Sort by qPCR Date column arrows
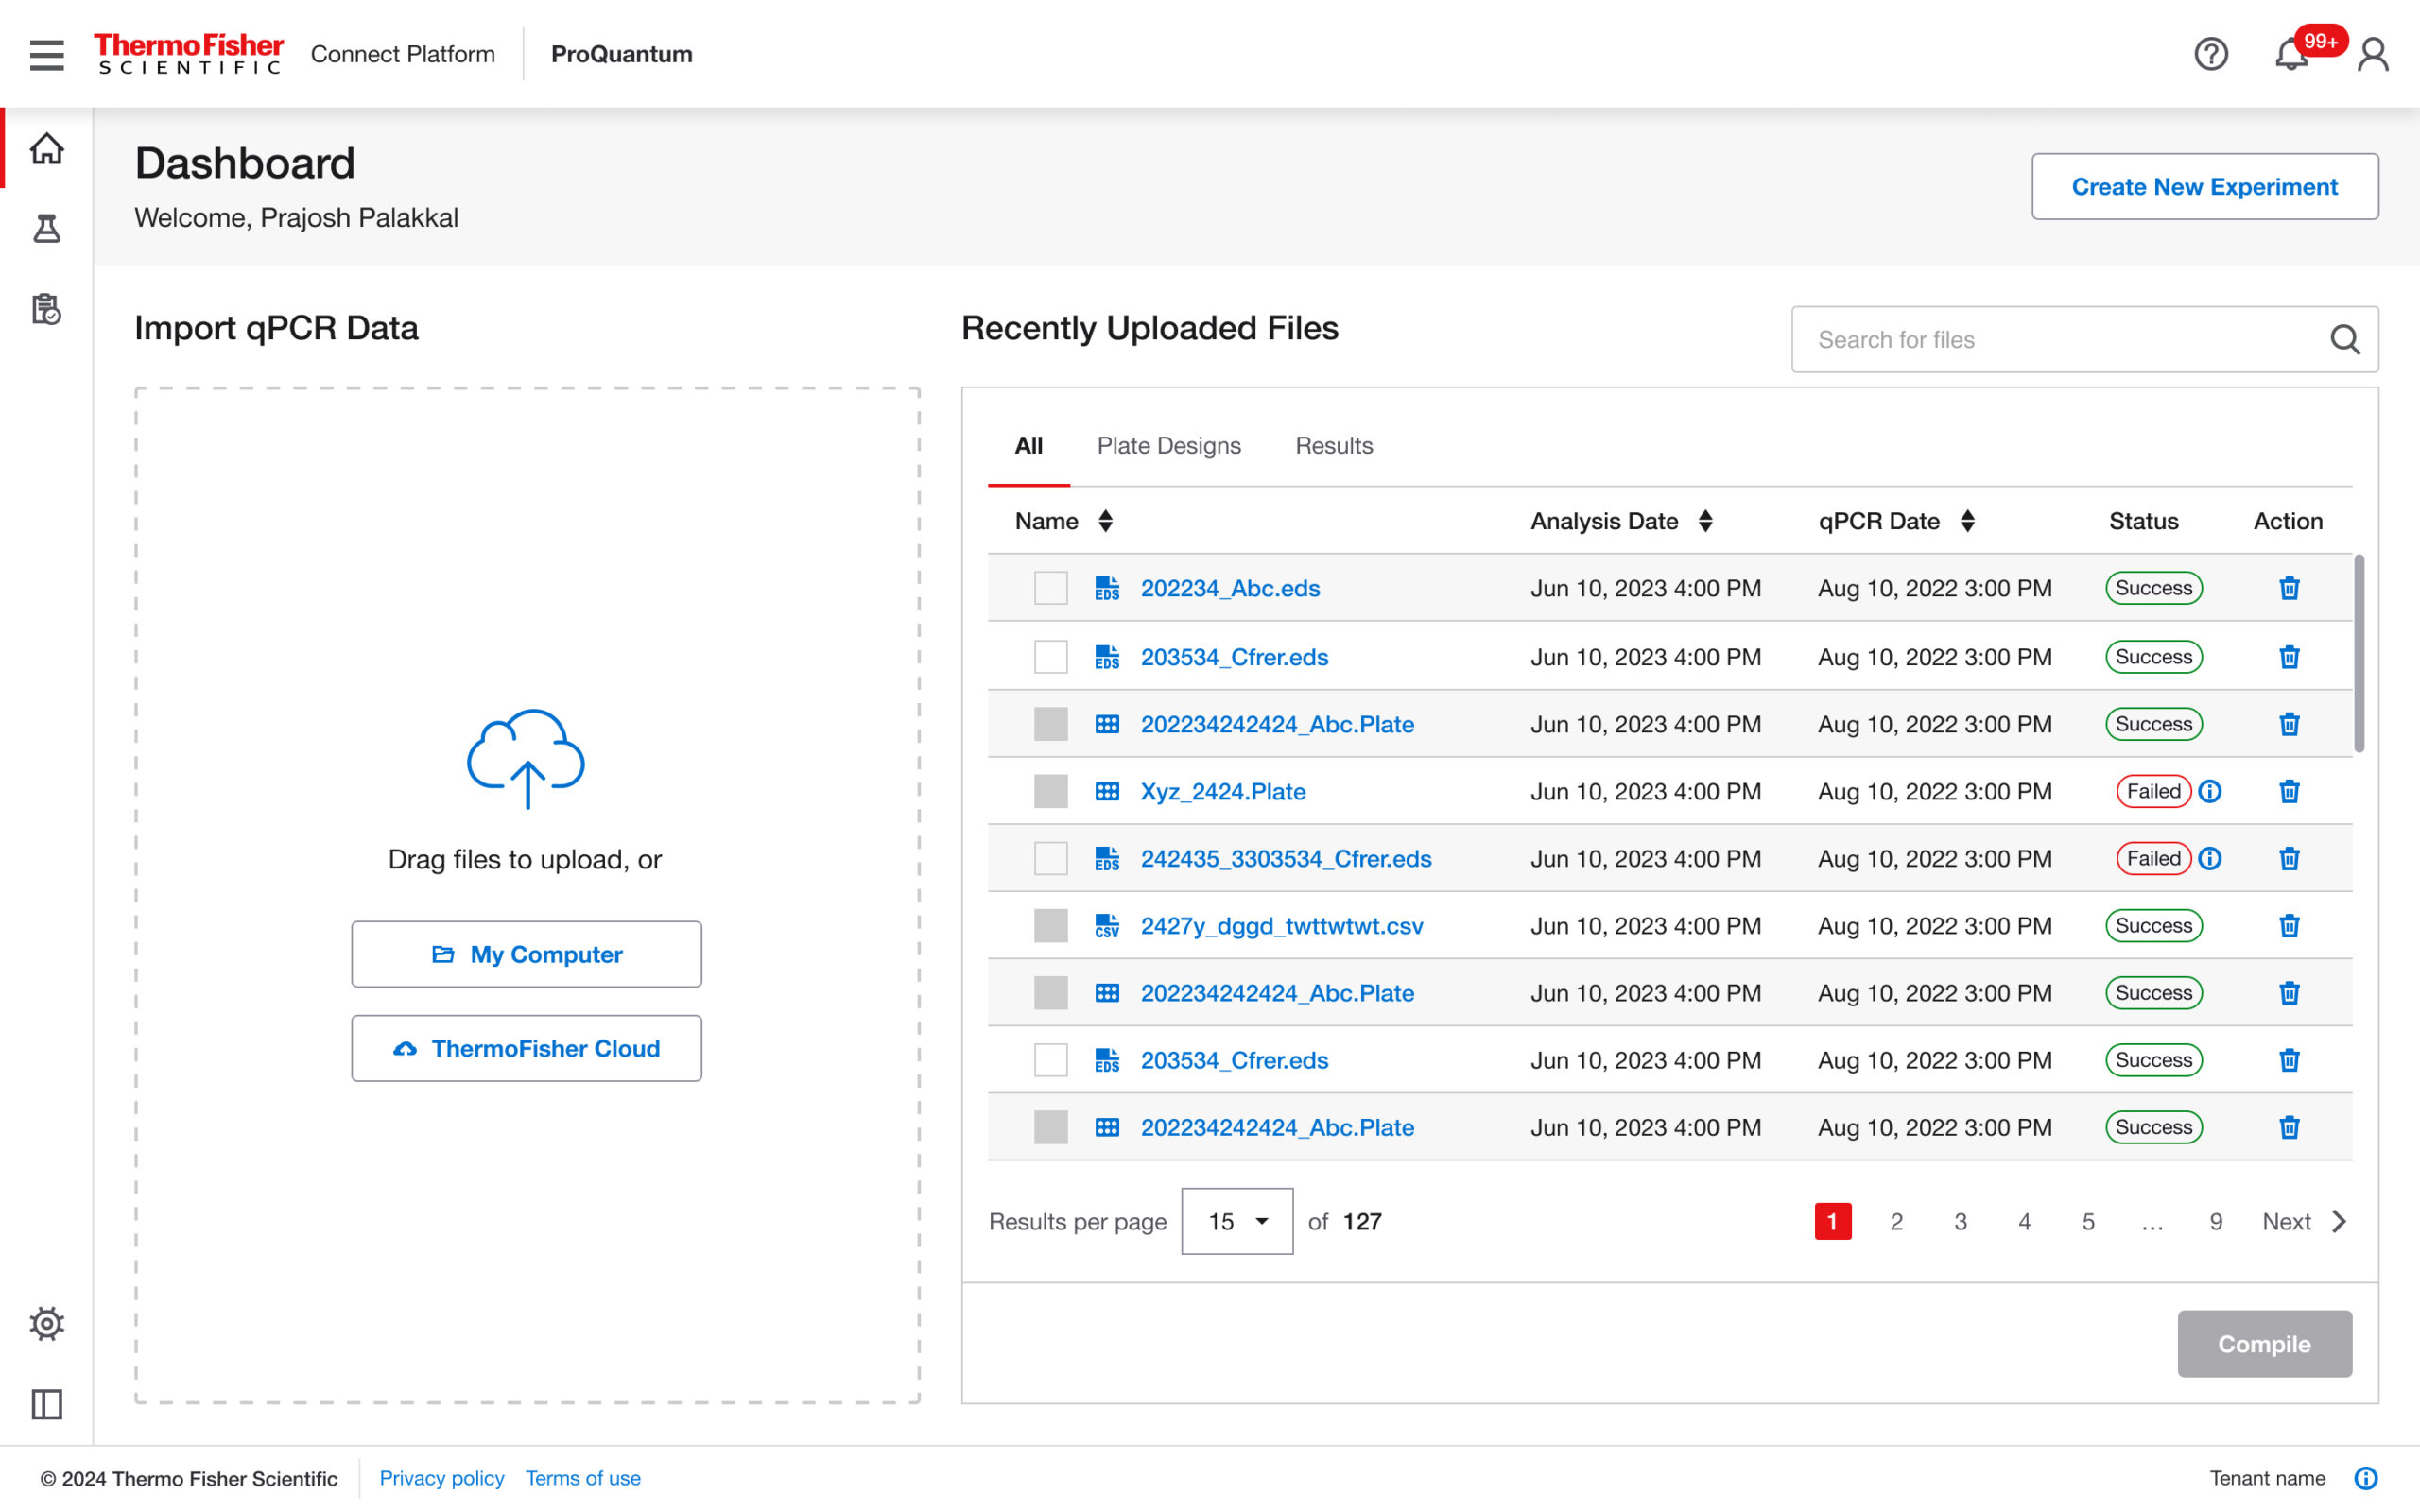 point(1967,521)
